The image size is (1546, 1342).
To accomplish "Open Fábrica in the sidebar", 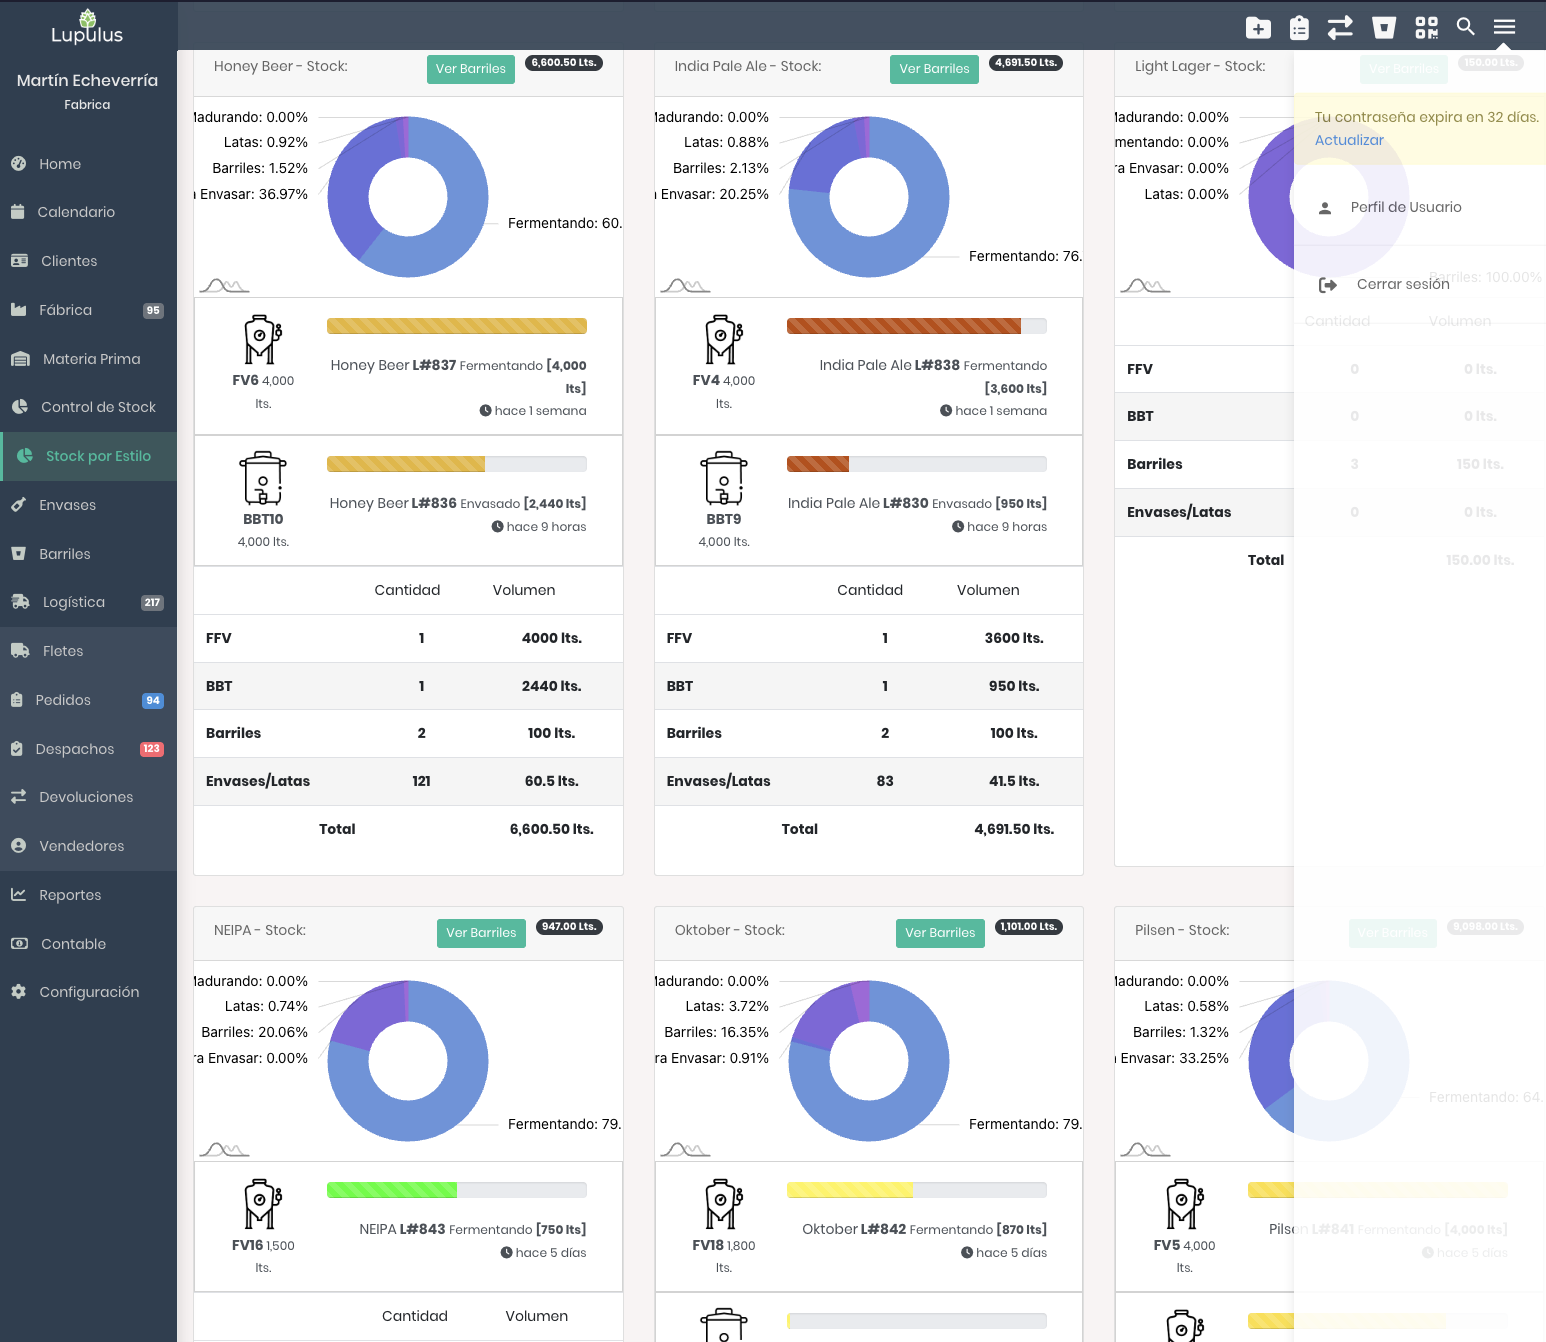I will coord(66,310).
